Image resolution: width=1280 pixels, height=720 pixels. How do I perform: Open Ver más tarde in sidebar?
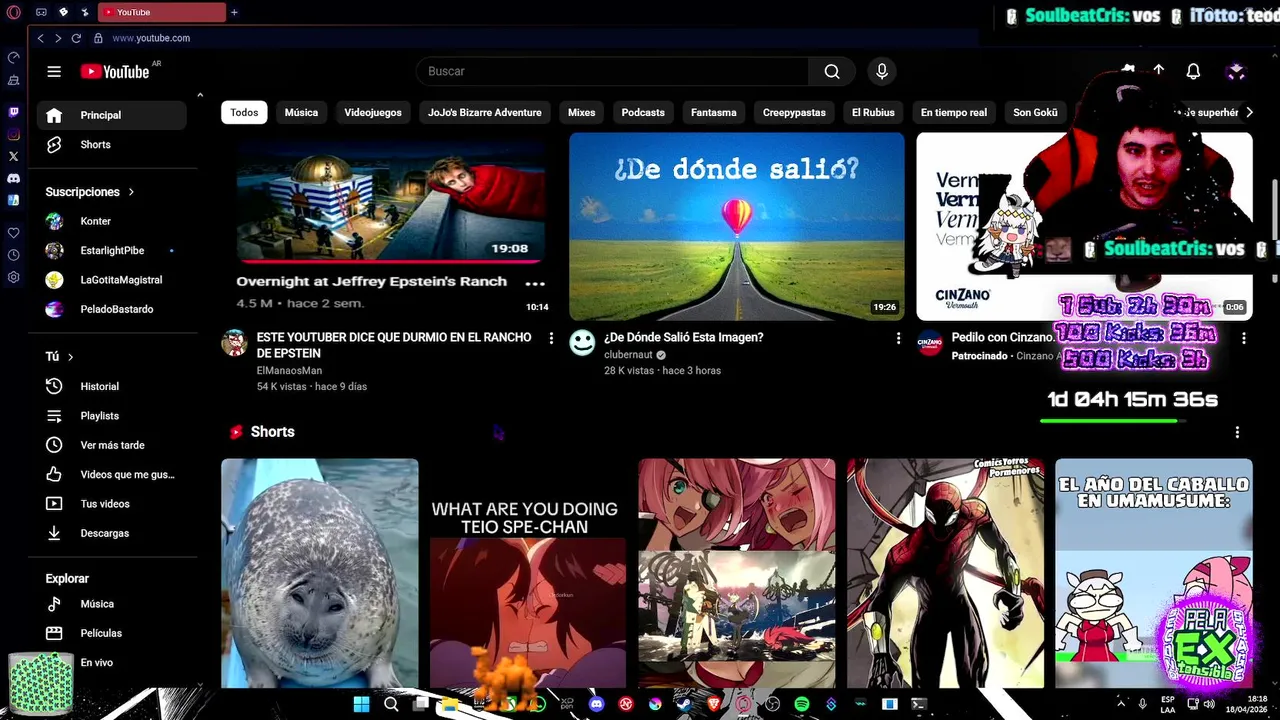point(112,445)
